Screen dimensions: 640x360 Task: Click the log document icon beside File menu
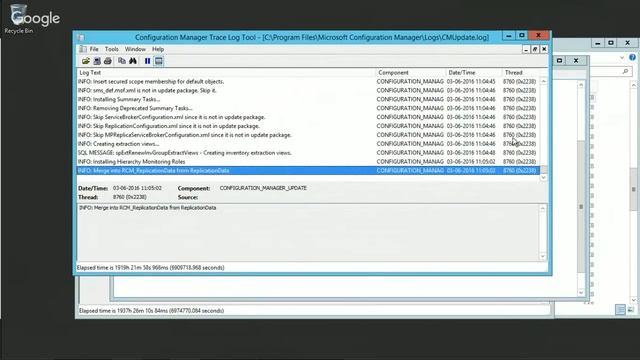click(x=83, y=49)
